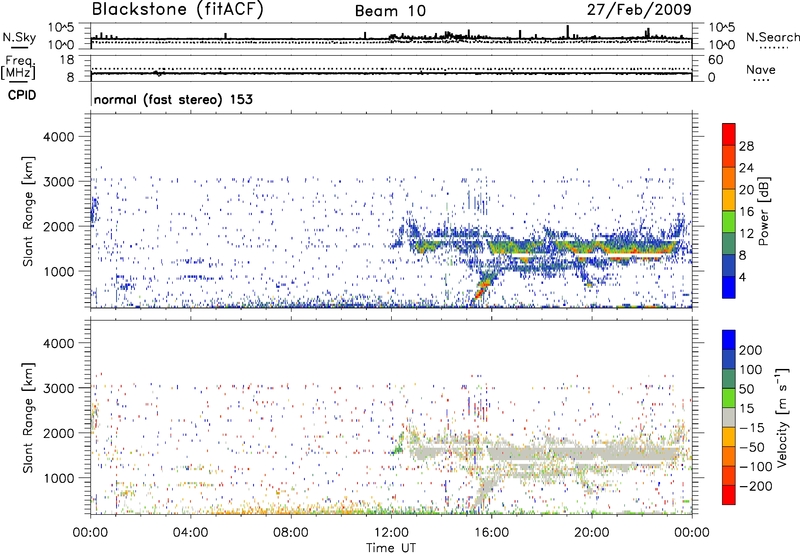Click the '16:00' time tick label
Image resolution: width=800 pixels, height=554 pixels.
click(491, 533)
